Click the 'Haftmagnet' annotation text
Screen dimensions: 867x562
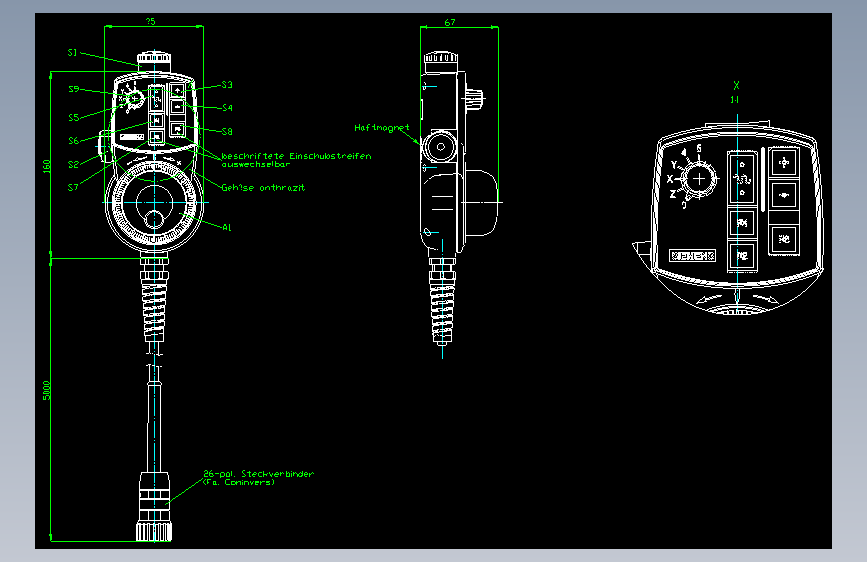pyautogui.click(x=382, y=128)
